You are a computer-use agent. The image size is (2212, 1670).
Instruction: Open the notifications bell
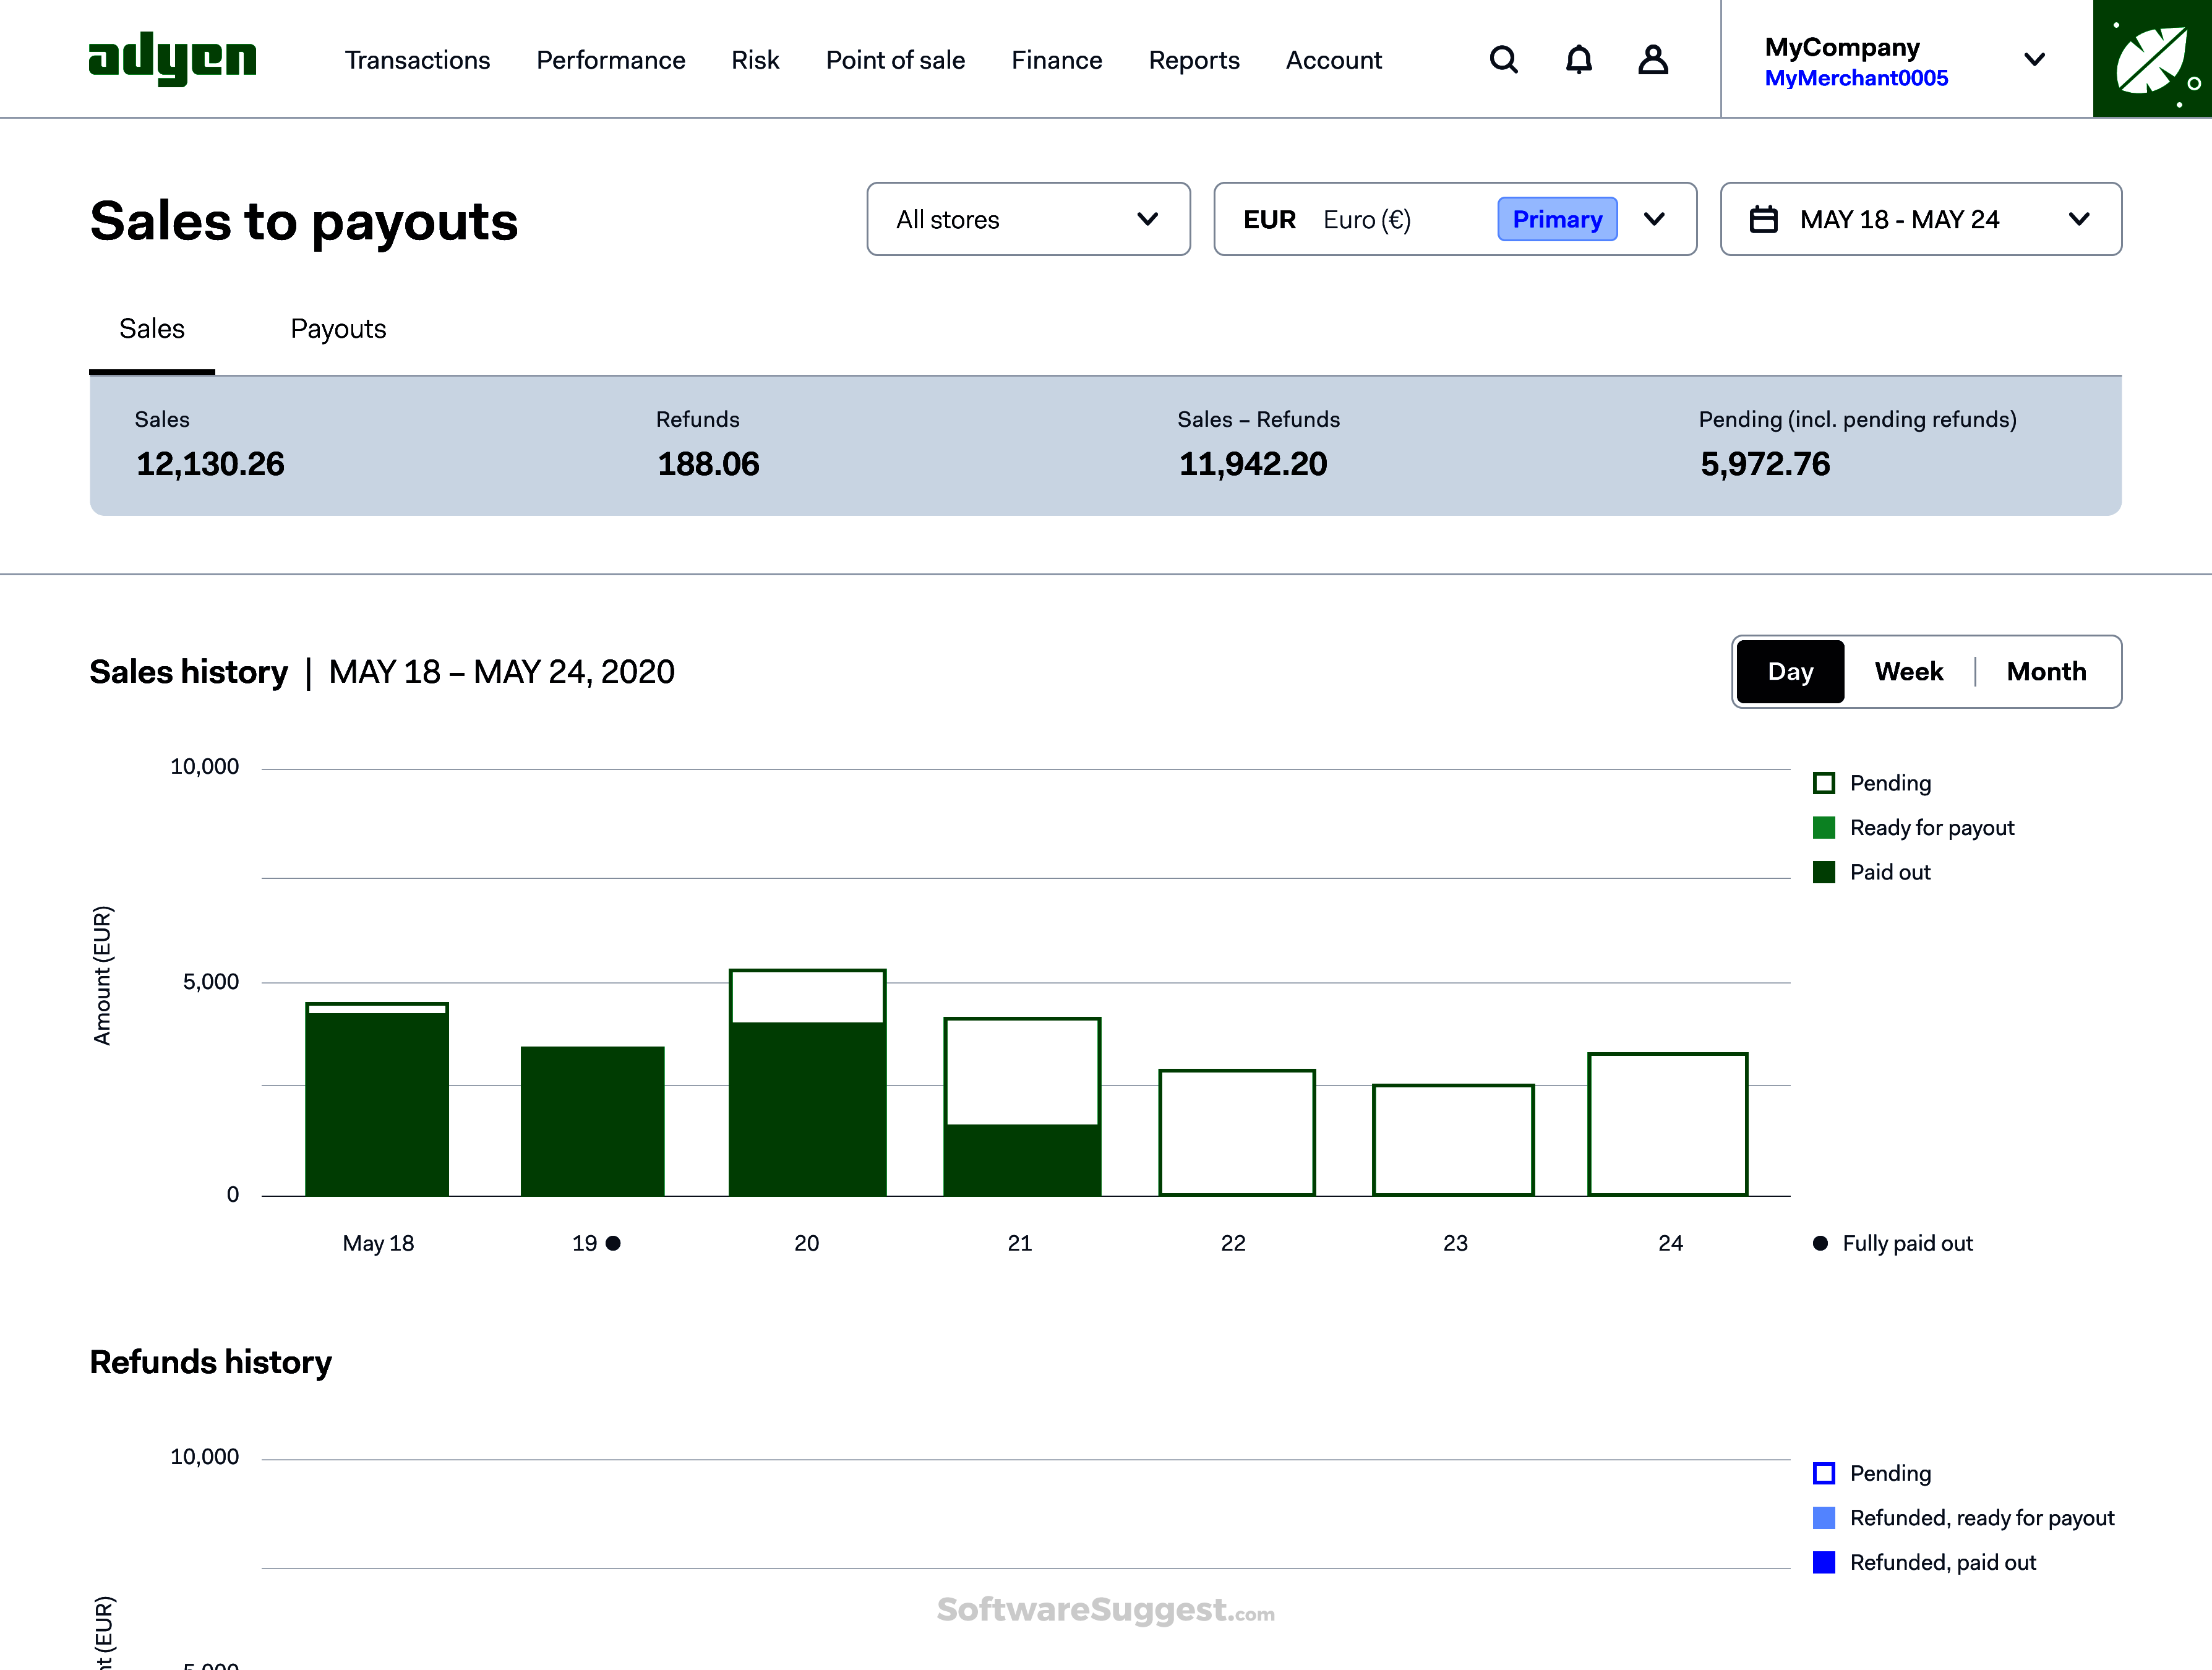(1578, 59)
